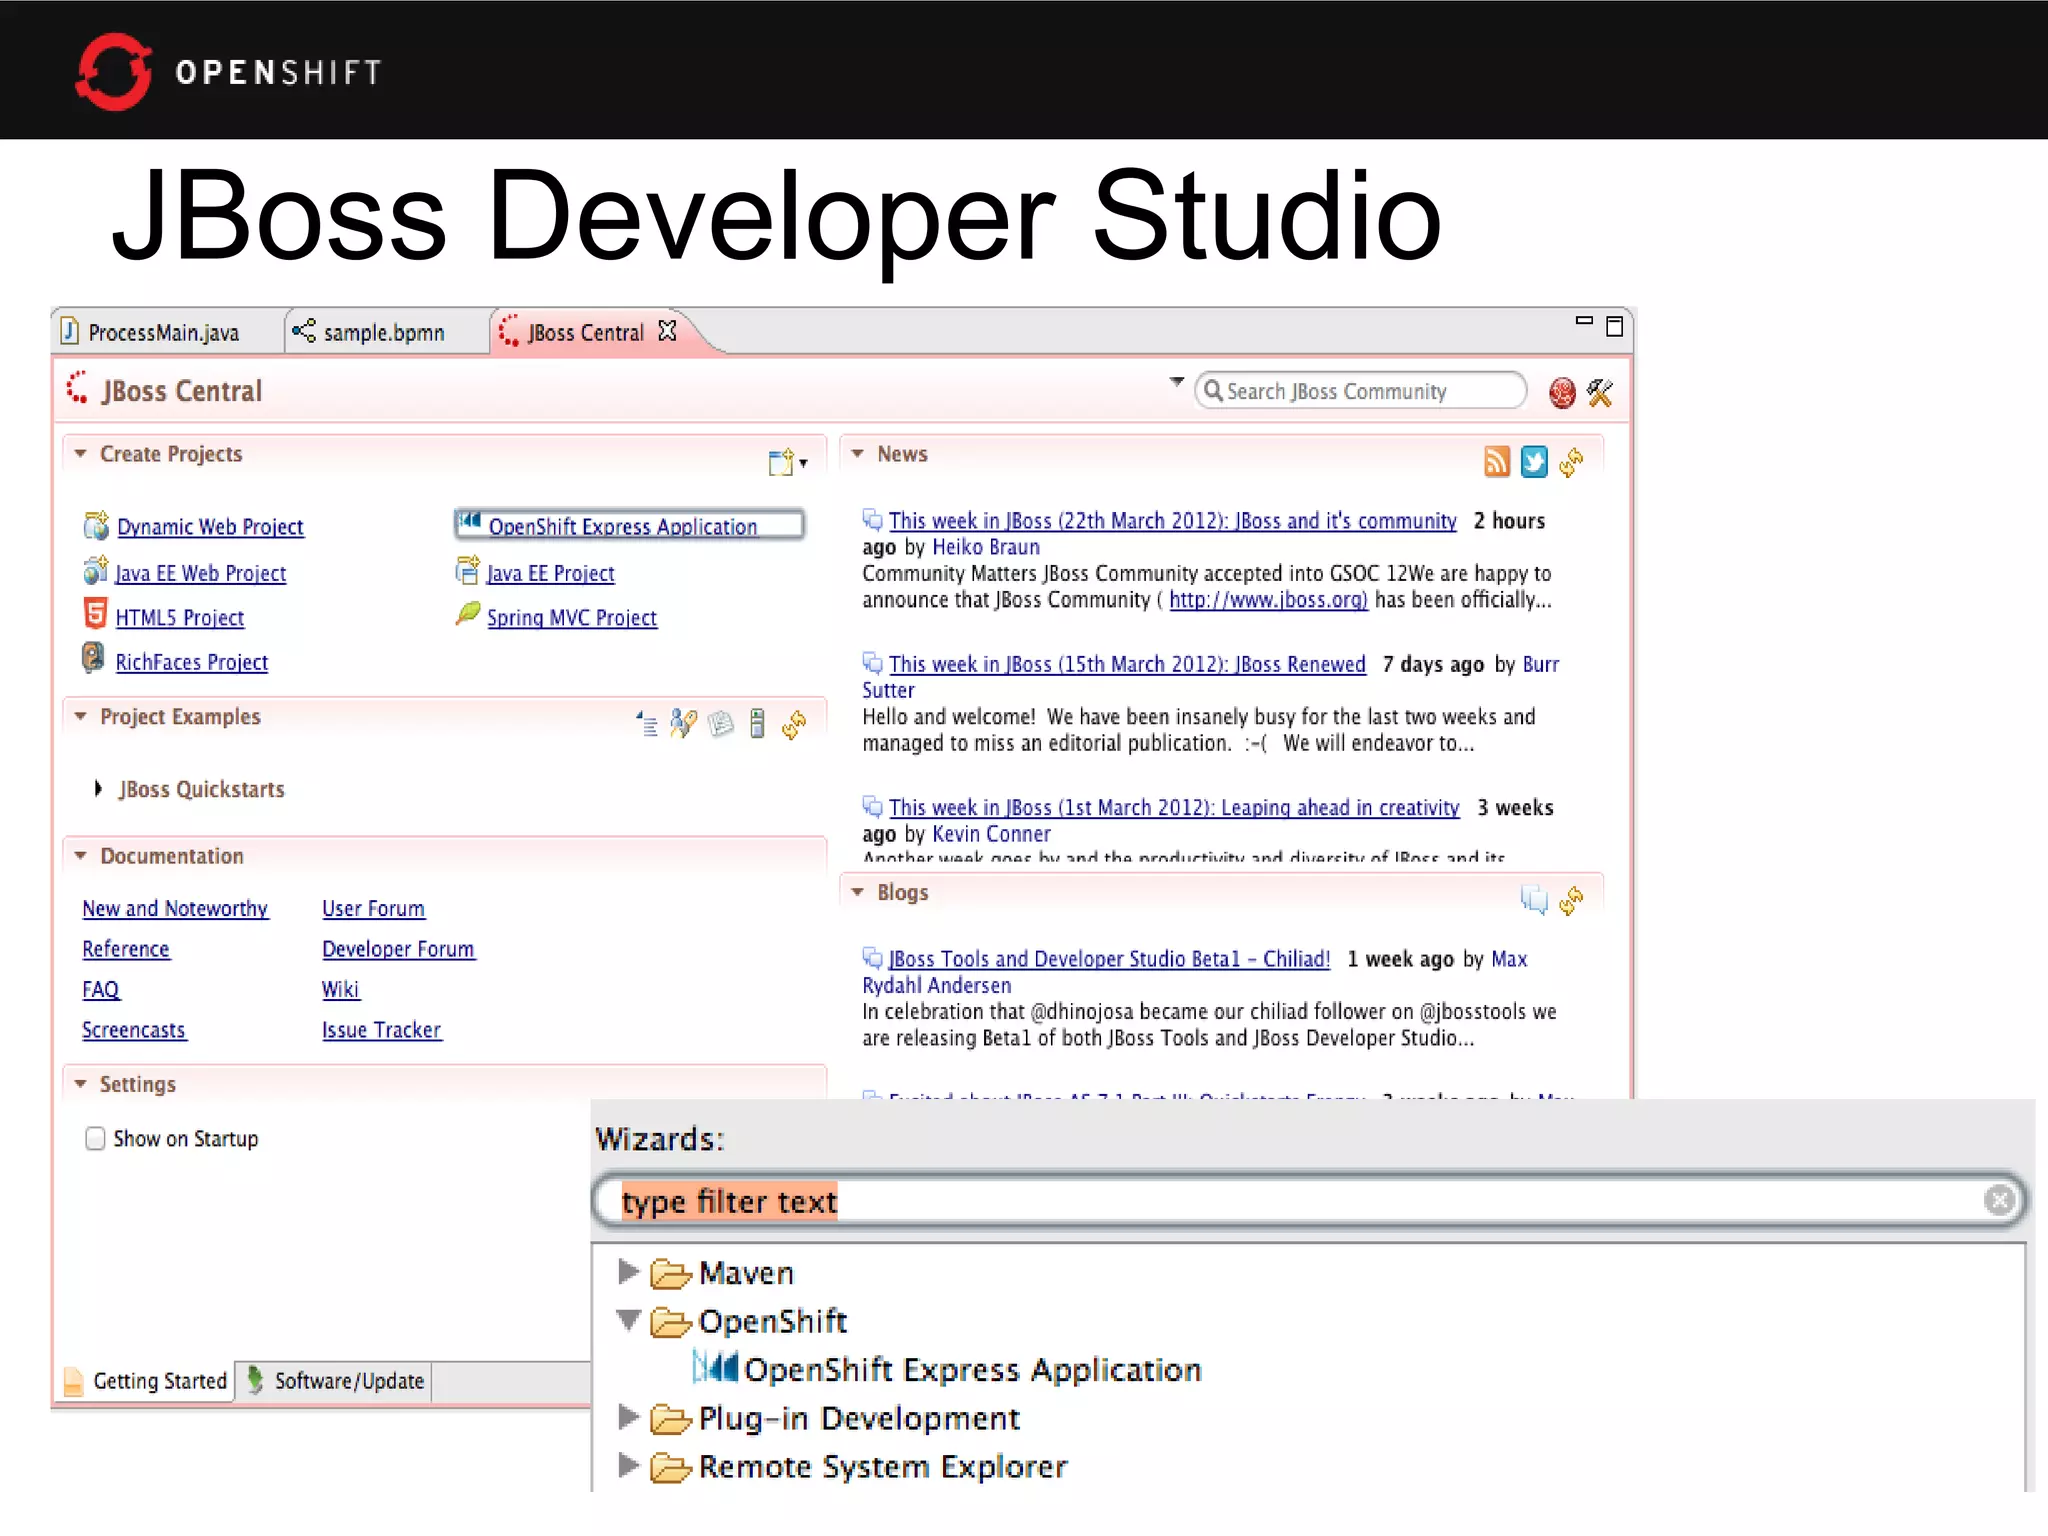Click the wrench tools icon in Project Examples
The height and width of the screenshot is (1536, 2048).
pyautogui.click(x=683, y=723)
